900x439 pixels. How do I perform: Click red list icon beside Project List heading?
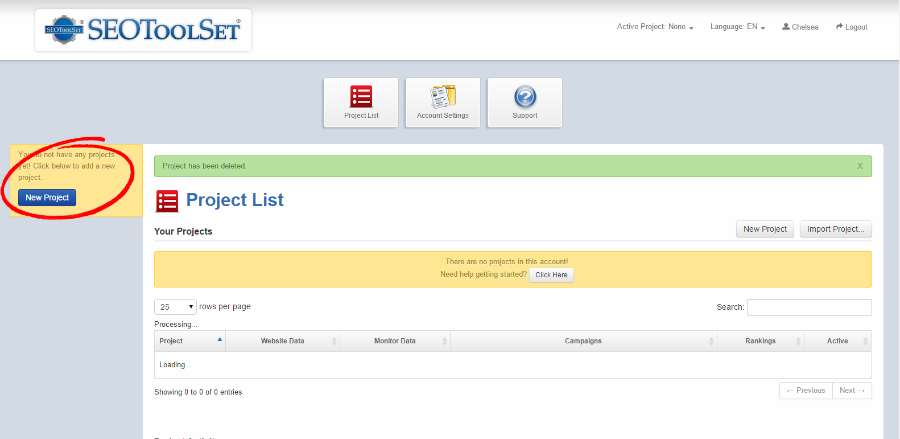pyautogui.click(x=167, y=200)
